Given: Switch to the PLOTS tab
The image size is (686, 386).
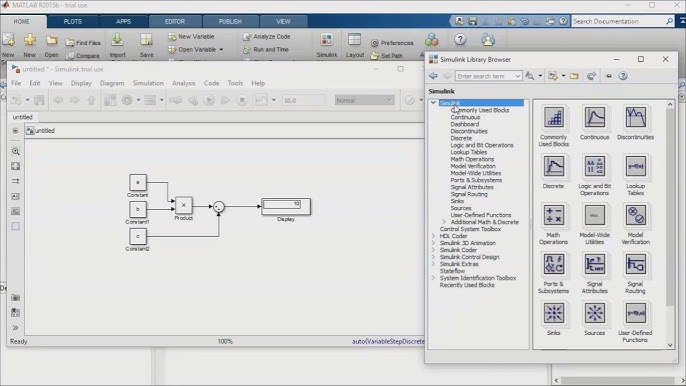Looking at the screenshot, I should 73,21.
